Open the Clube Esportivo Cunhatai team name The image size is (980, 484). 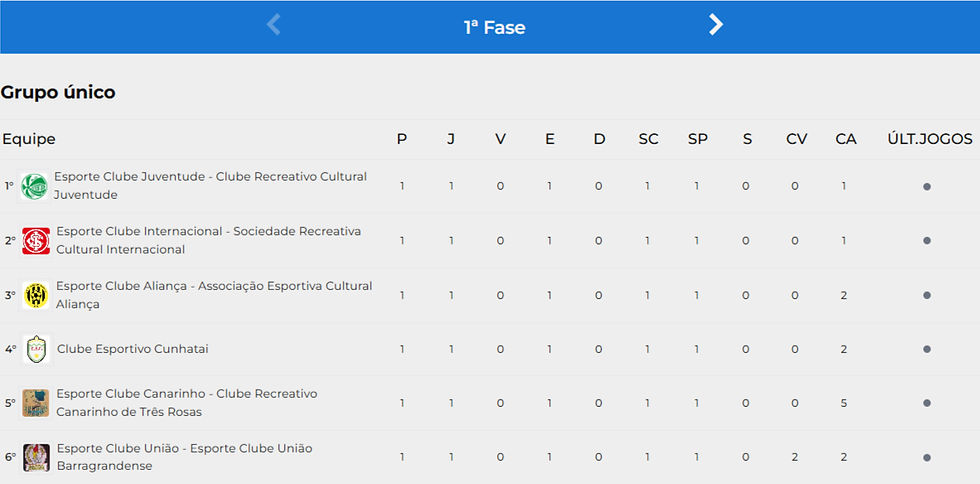coord(132,349)
